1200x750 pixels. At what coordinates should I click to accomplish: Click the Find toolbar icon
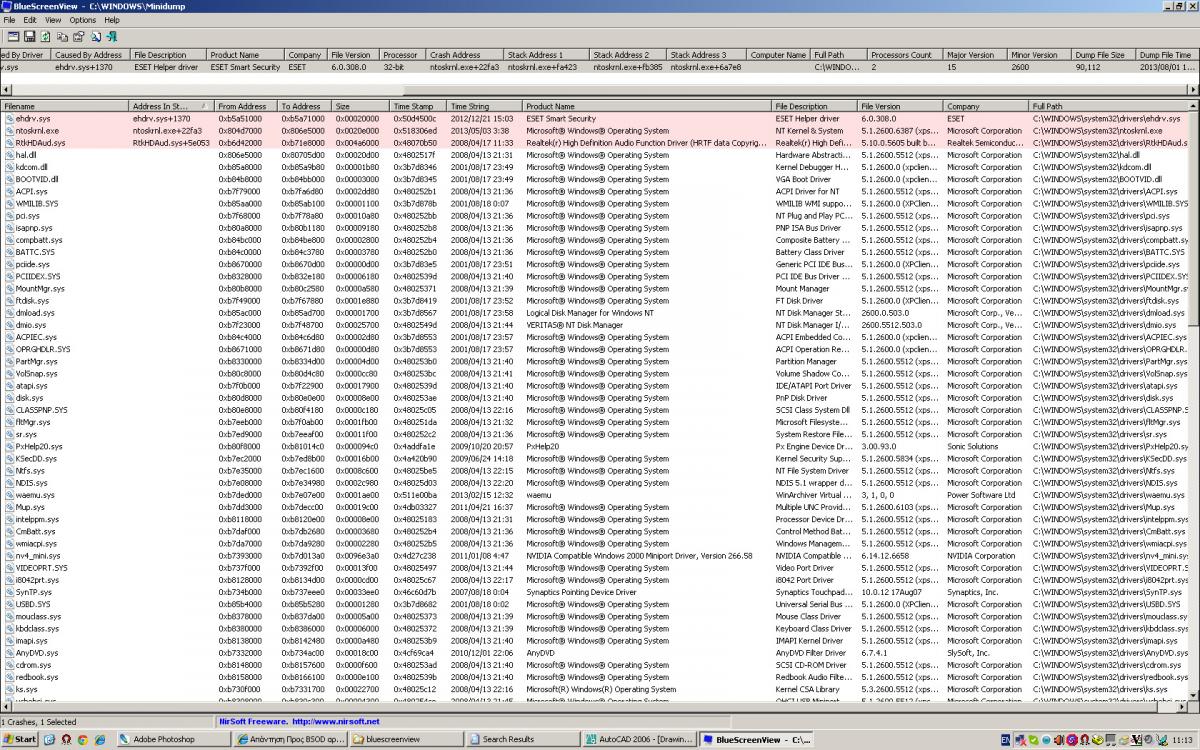tap(96, 36)
